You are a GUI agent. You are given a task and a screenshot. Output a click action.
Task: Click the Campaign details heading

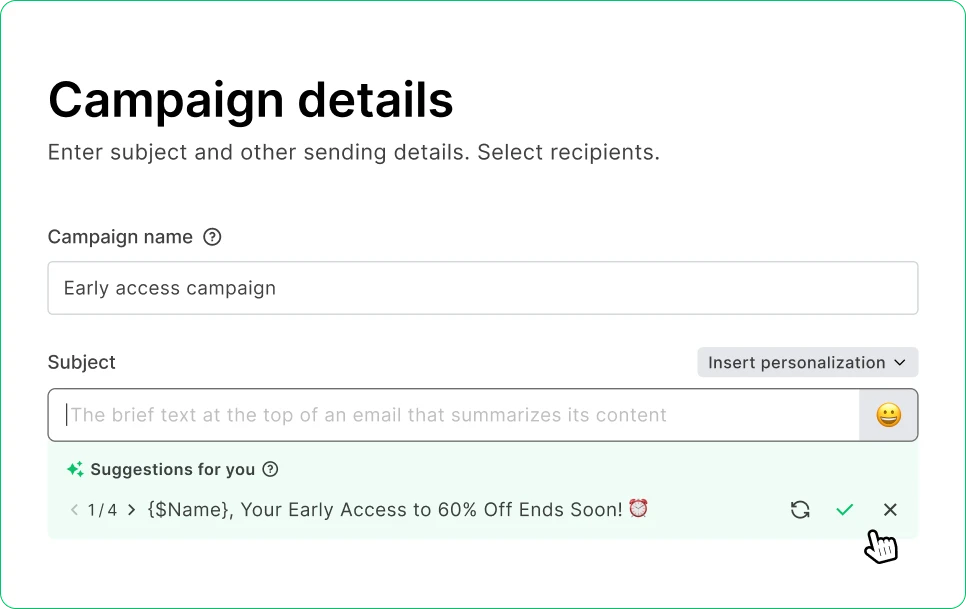251,100
